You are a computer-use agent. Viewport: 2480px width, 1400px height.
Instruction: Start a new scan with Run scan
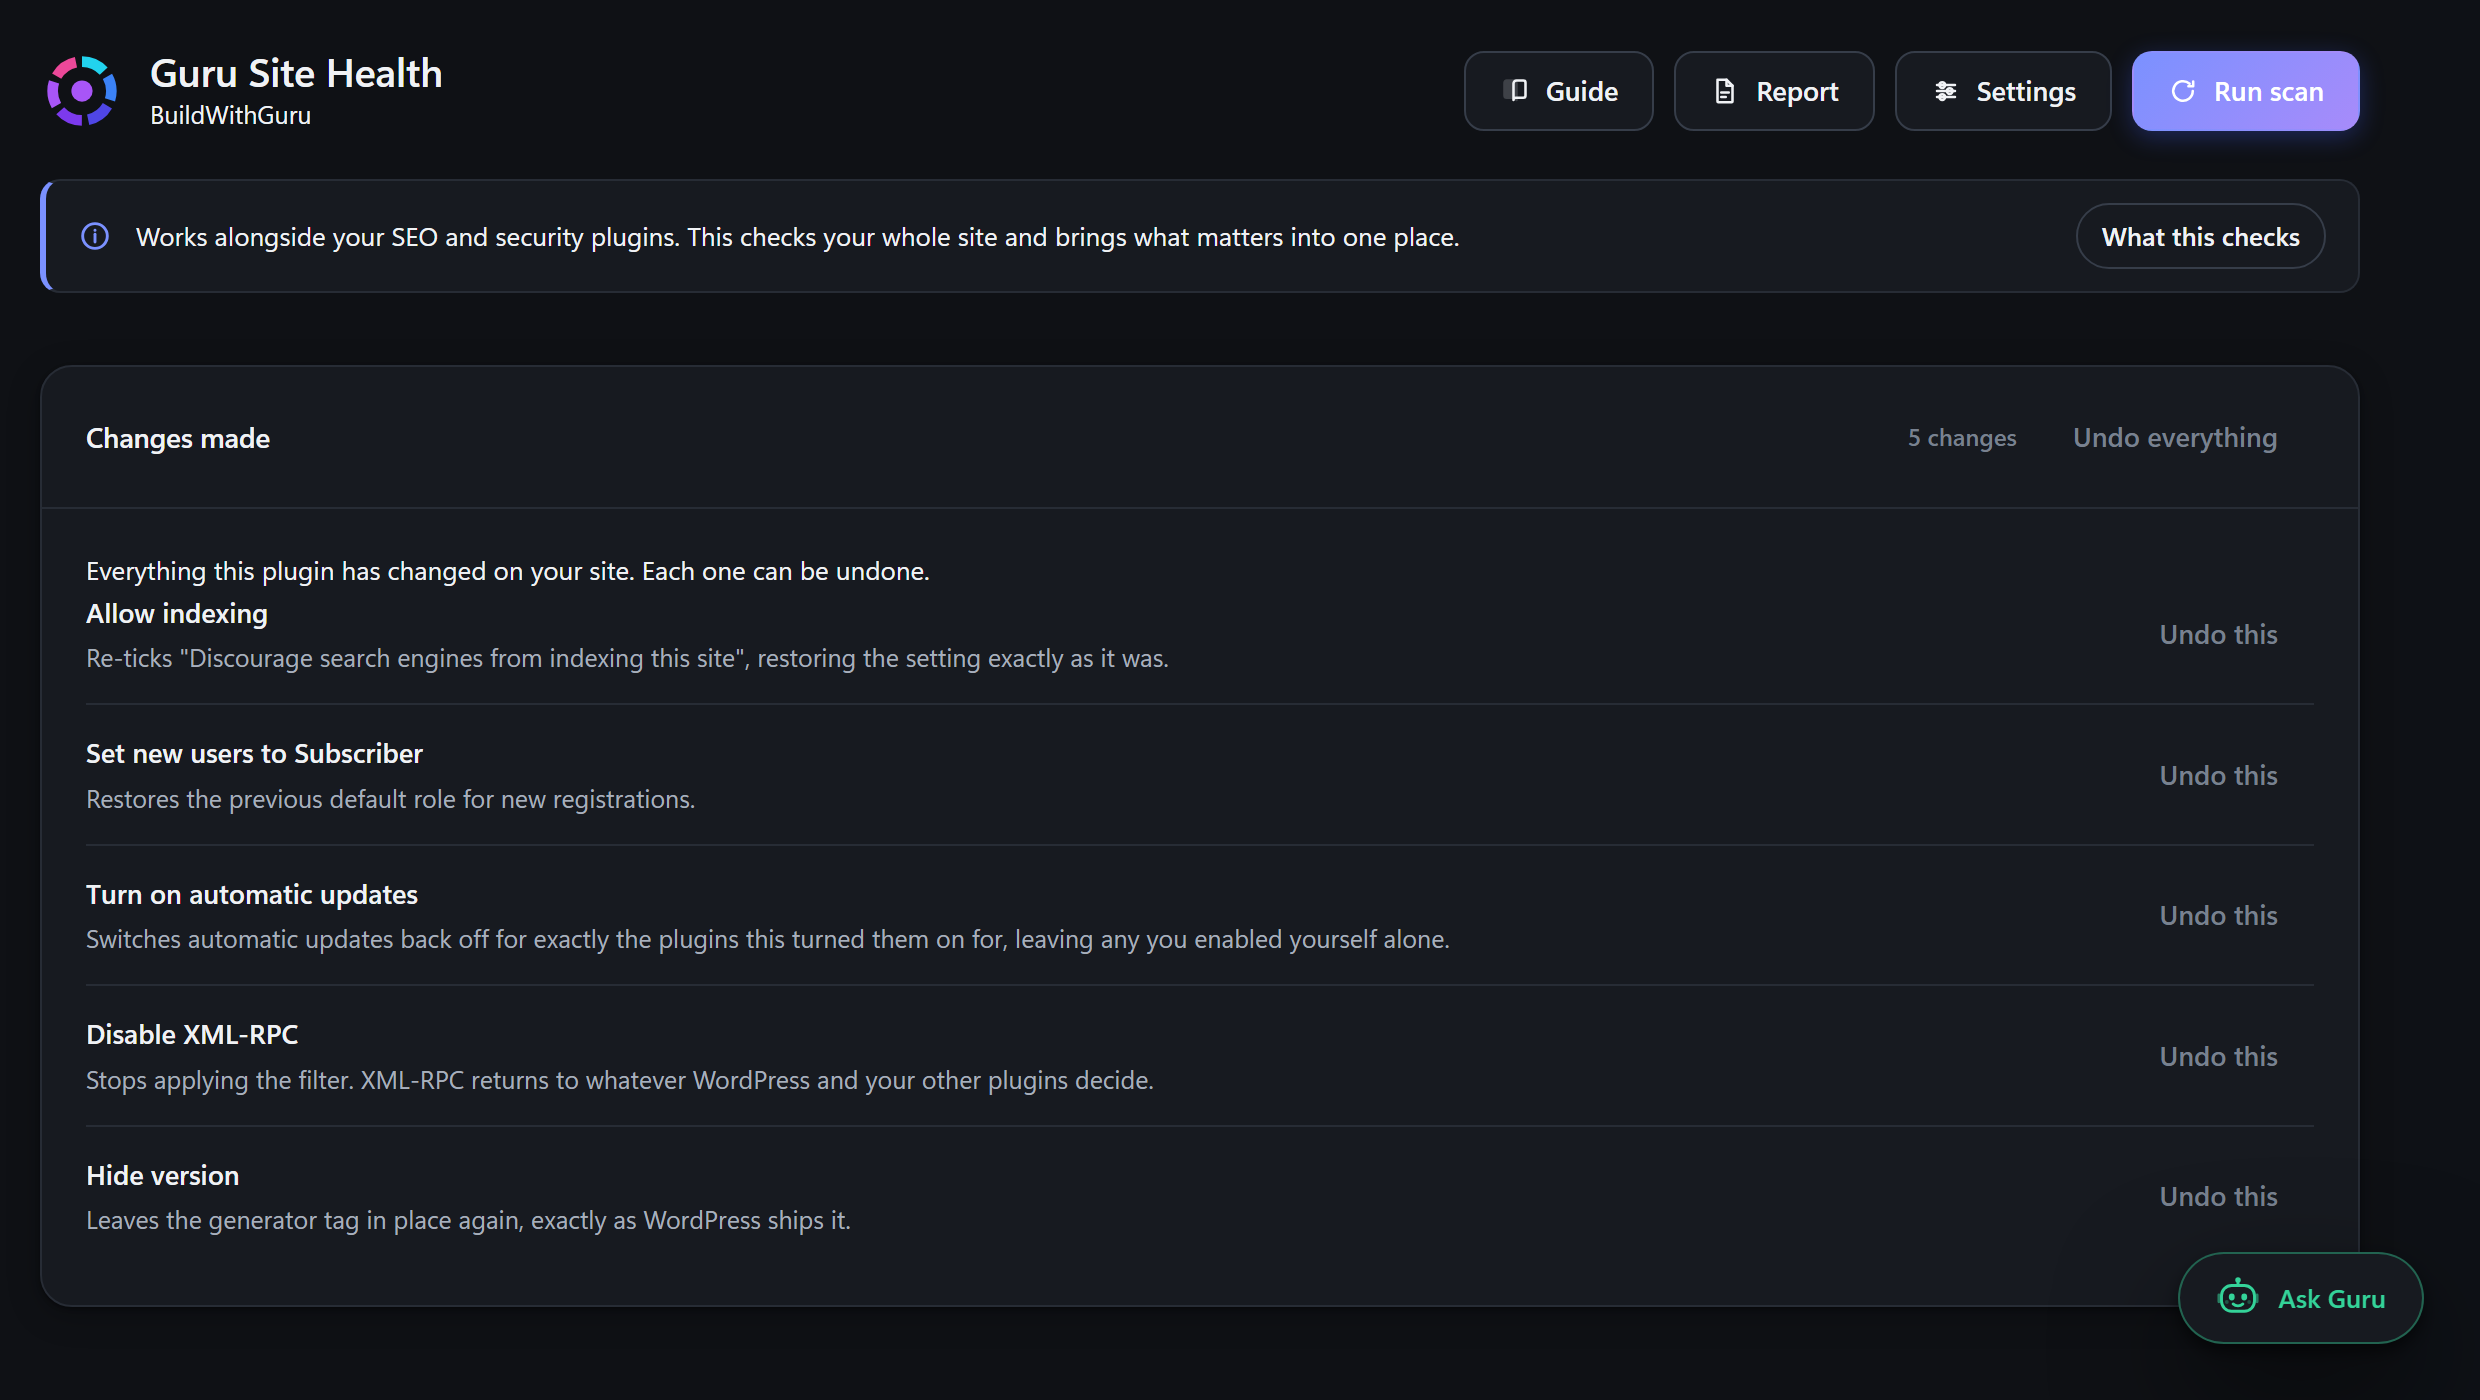tap(2245, 91)
